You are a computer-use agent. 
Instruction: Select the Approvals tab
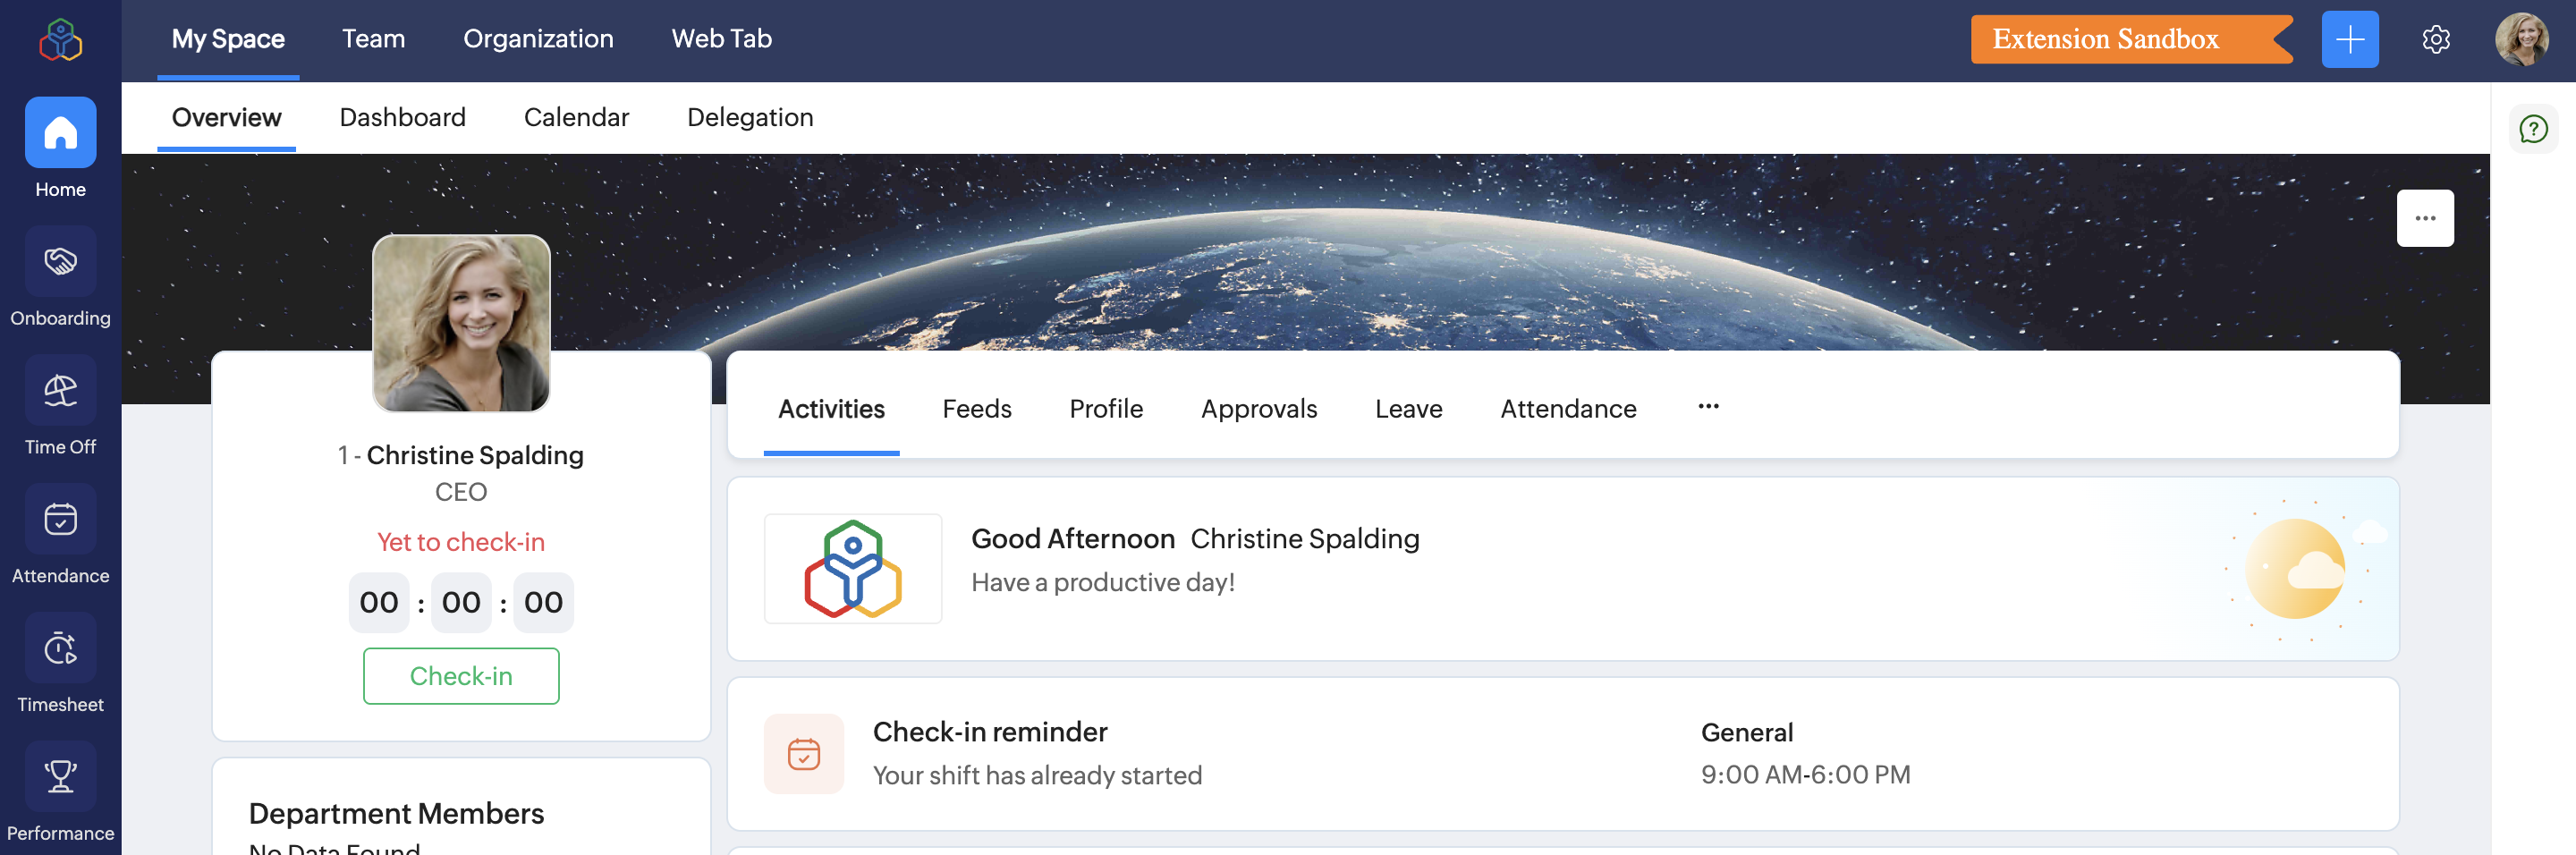[1258, 409]
